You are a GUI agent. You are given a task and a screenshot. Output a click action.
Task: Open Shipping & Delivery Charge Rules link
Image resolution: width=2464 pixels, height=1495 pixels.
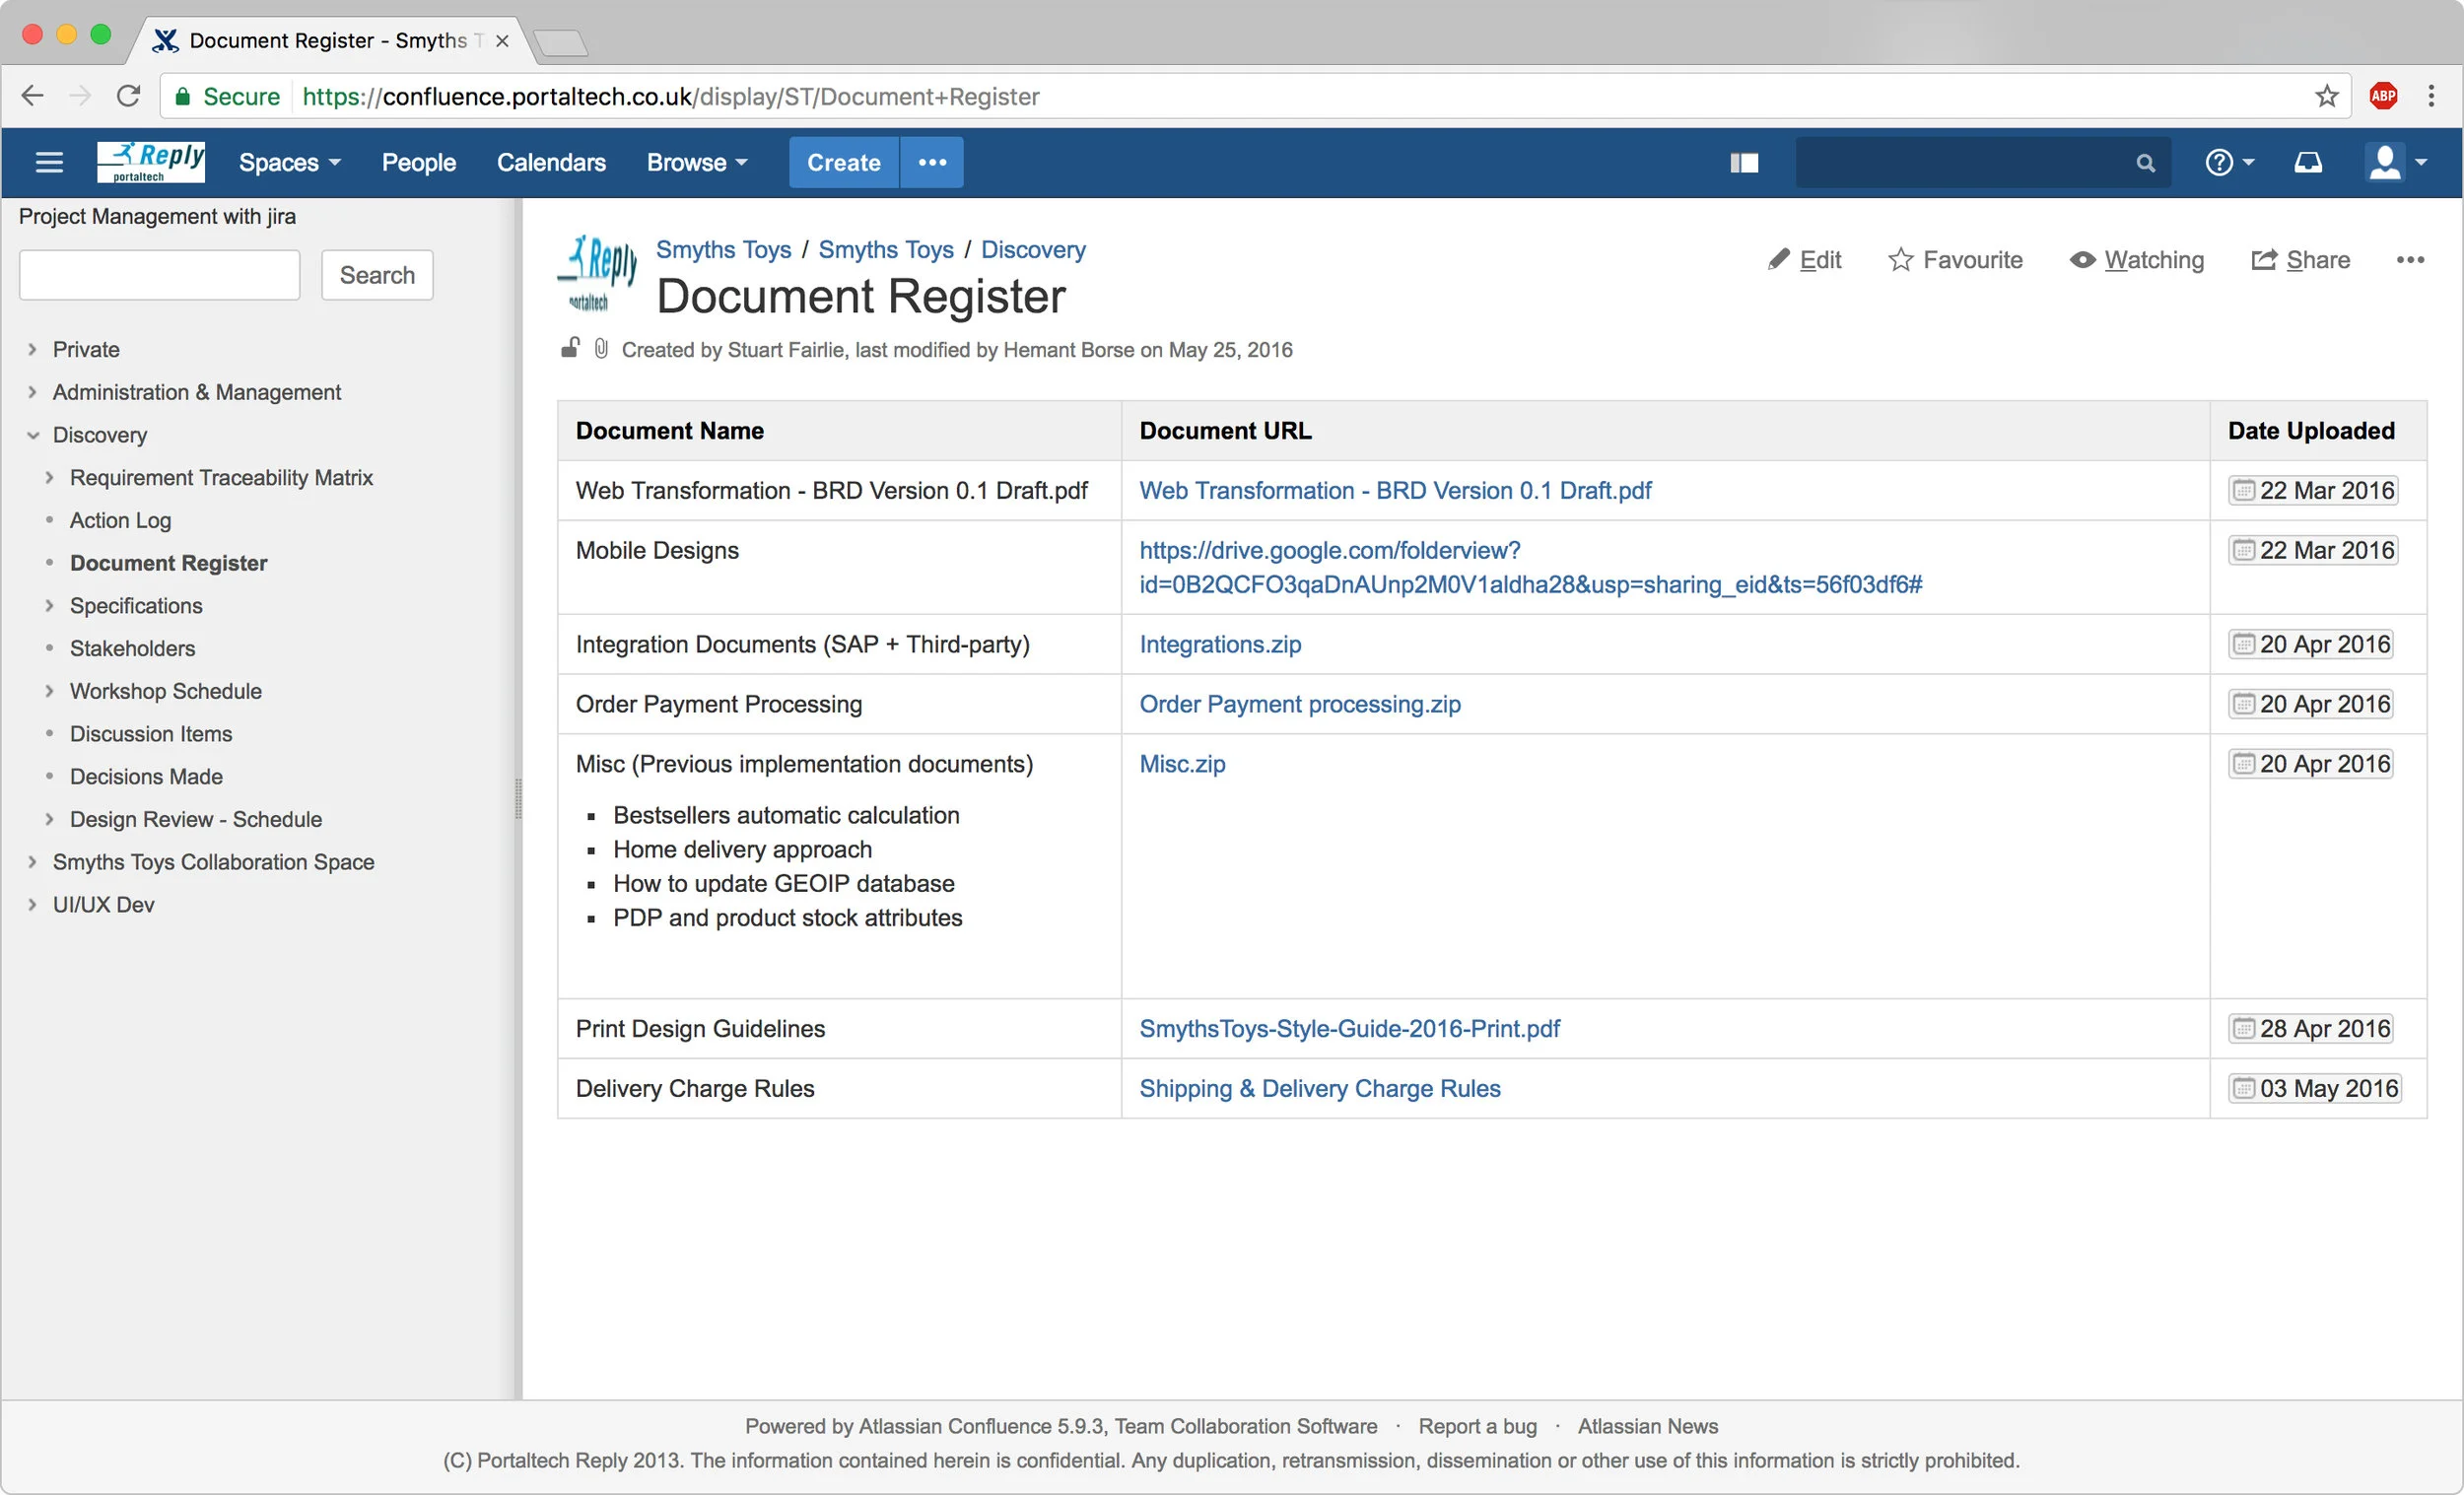(x=1320, y=1088)
